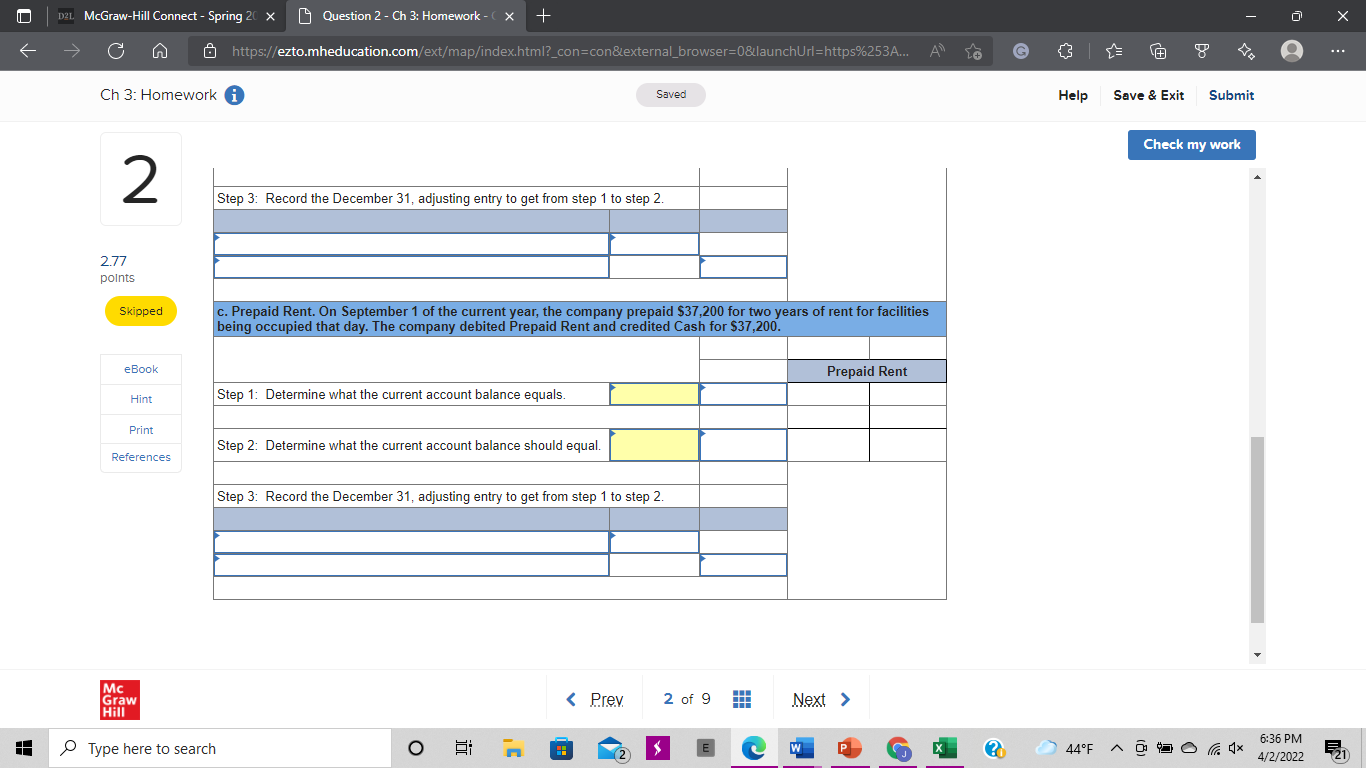Go back with the browser back arrow
The image size is (1366, 768).
(27, 51)
